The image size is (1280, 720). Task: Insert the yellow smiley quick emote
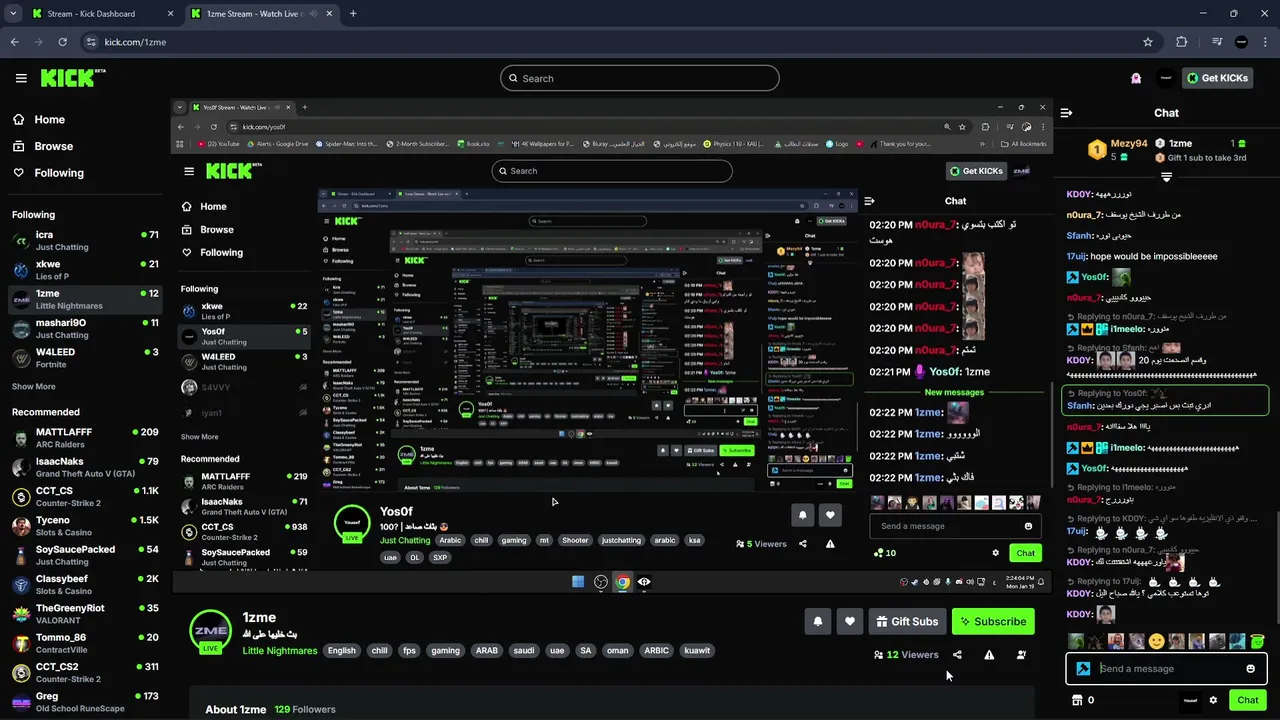tap(1156, 641)
